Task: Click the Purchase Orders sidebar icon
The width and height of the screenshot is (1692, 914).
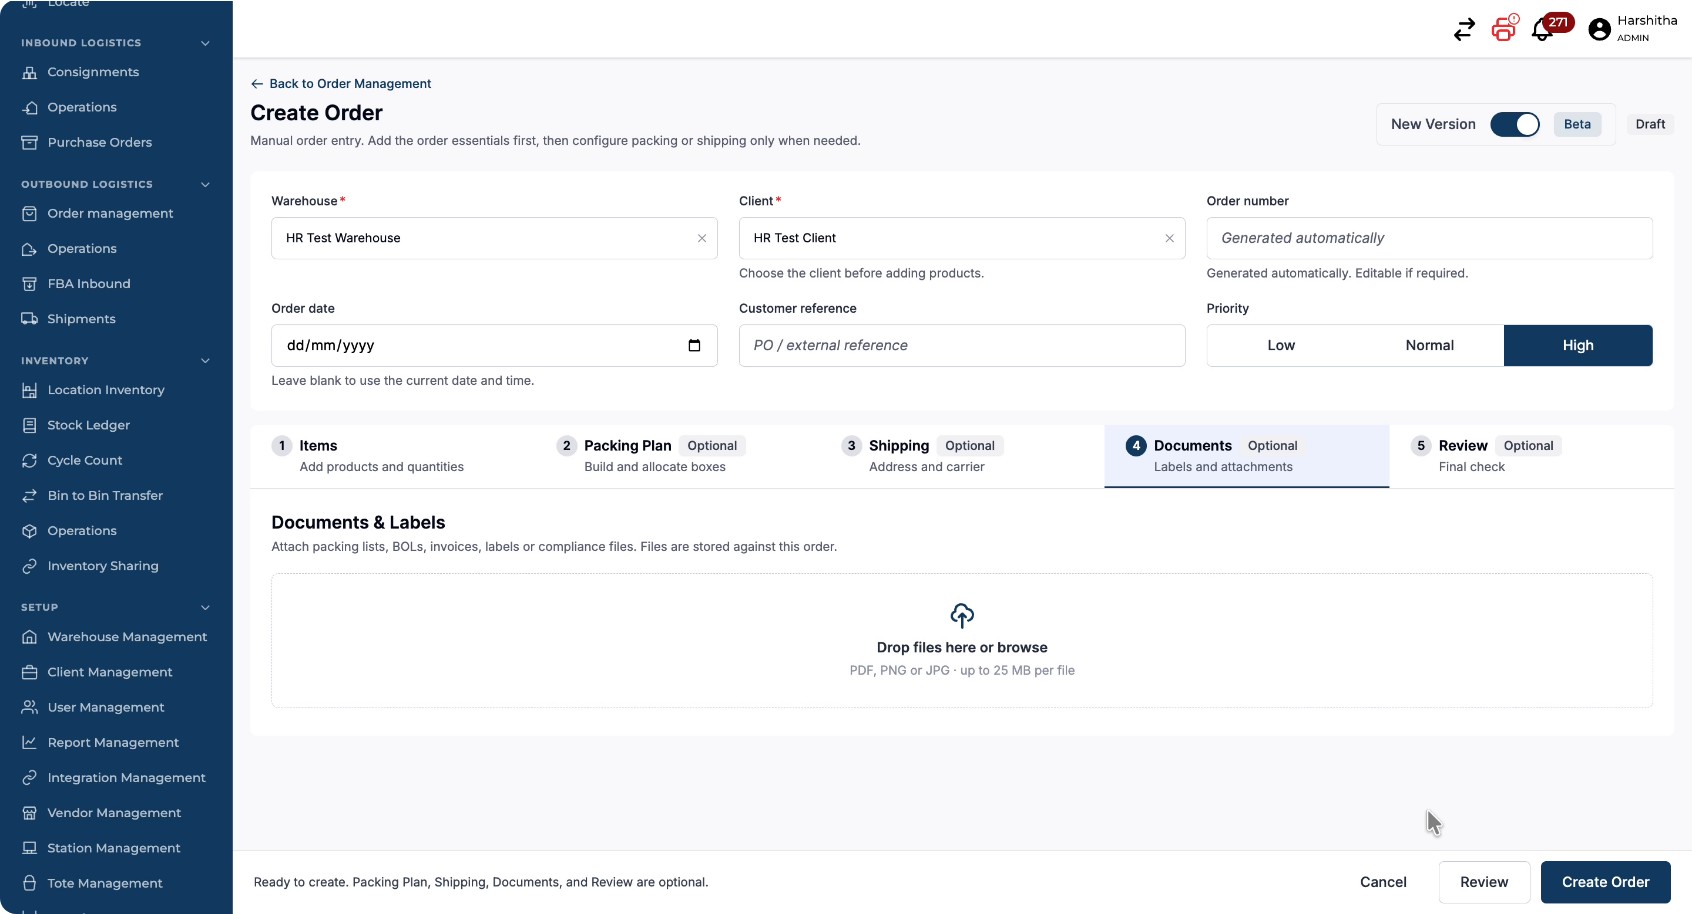Action: 30,142
